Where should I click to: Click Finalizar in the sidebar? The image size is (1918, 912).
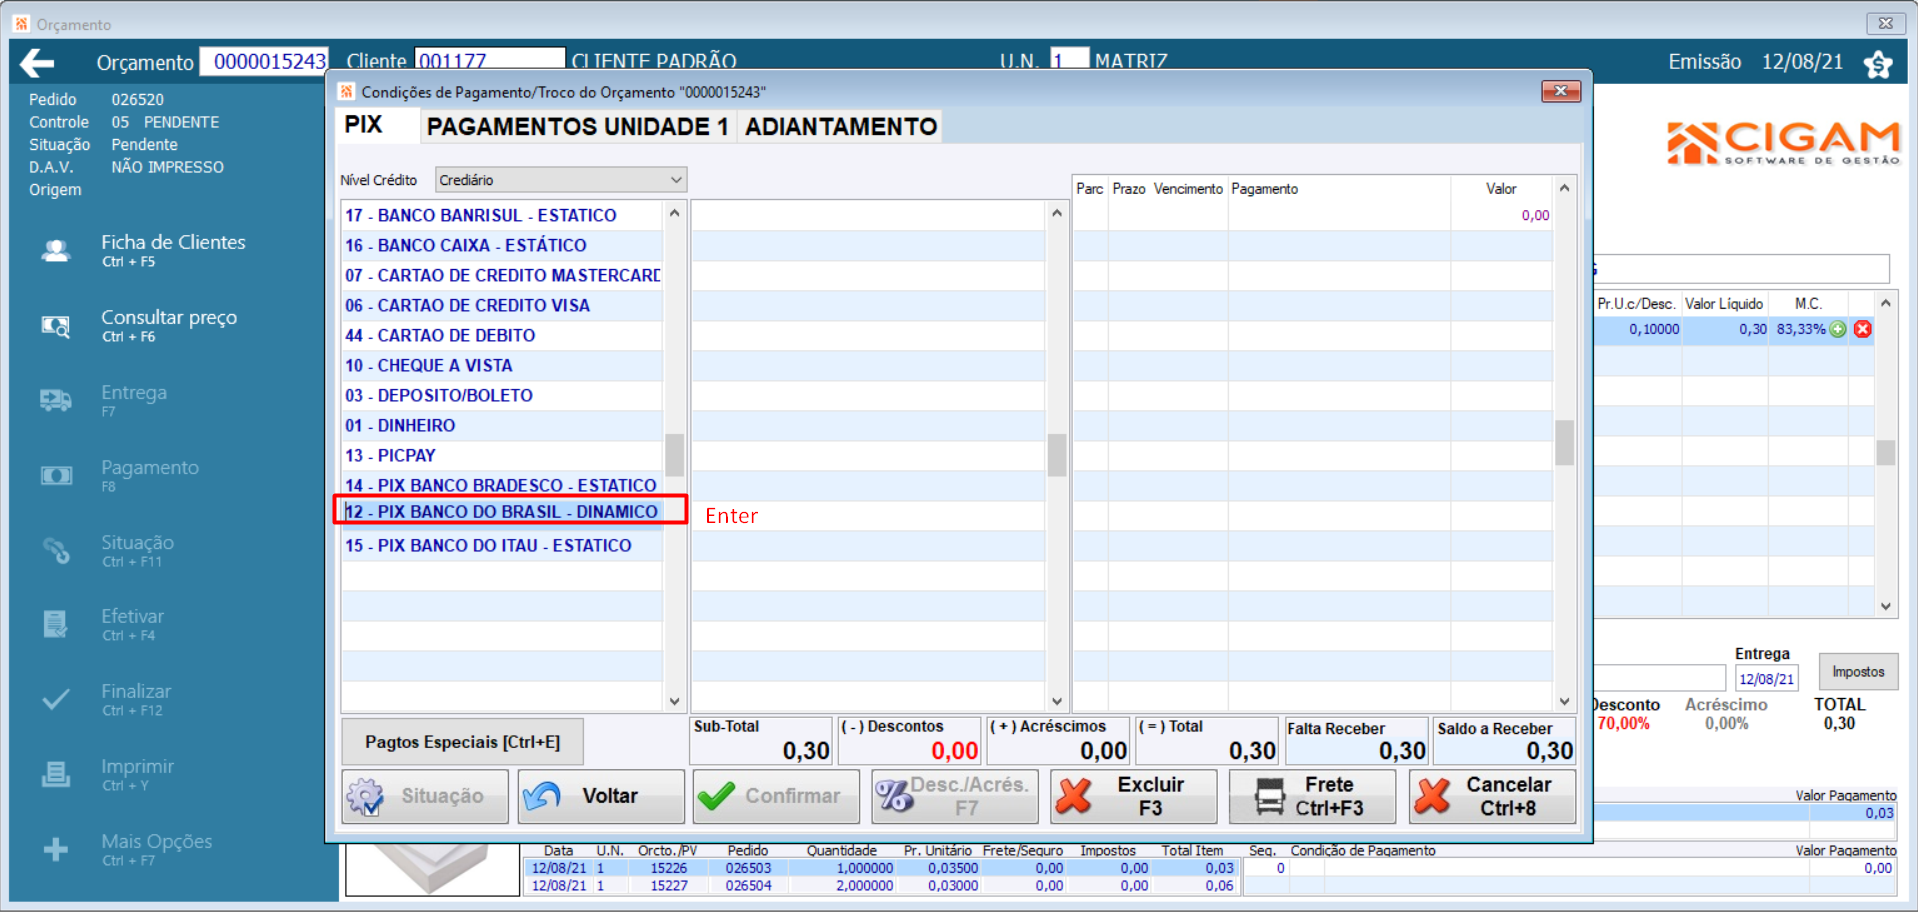[x=135, y=699]
